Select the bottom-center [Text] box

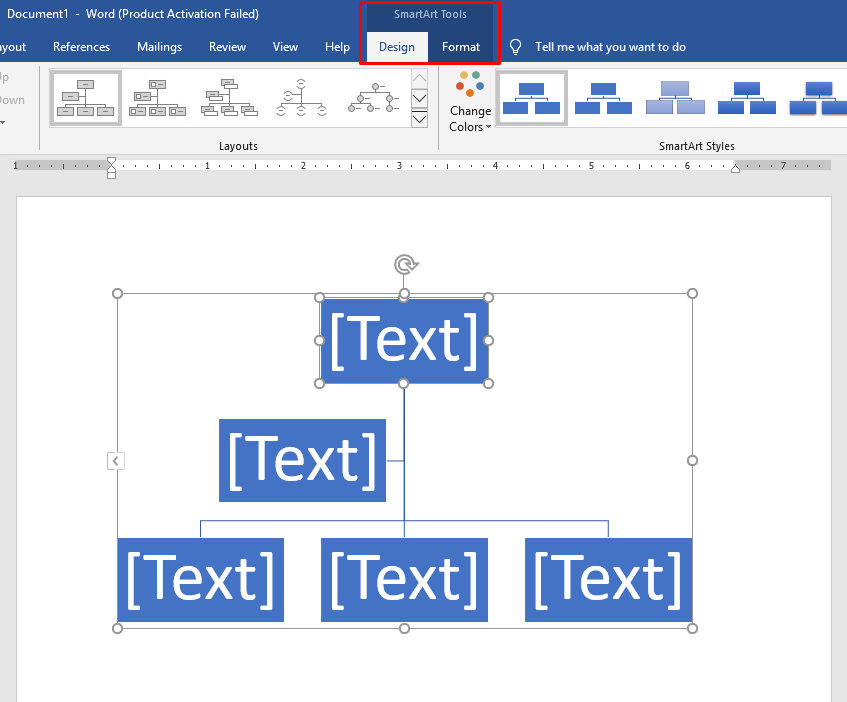[x=404, y=580]
